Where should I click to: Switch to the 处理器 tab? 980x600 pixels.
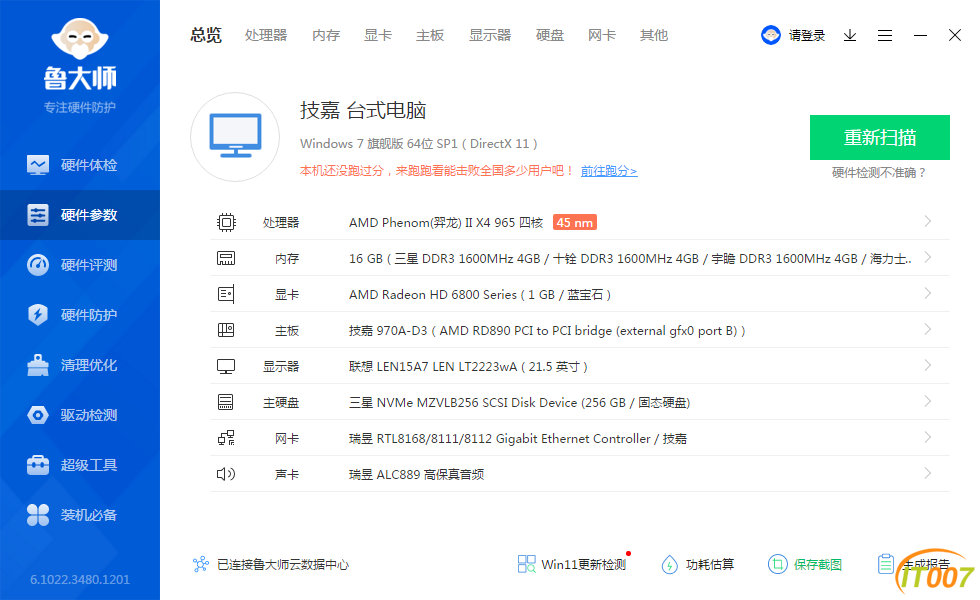(266, 35)
